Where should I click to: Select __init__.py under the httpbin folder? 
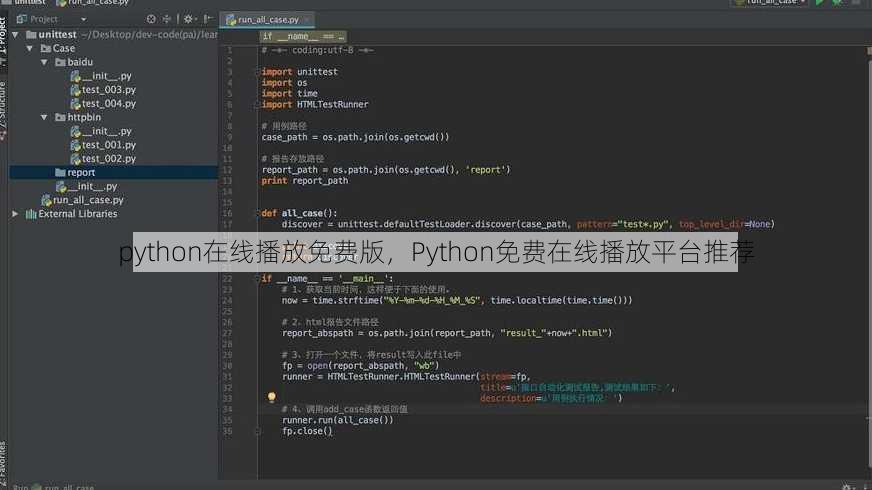pyautogui.click(x=107, y=131)
